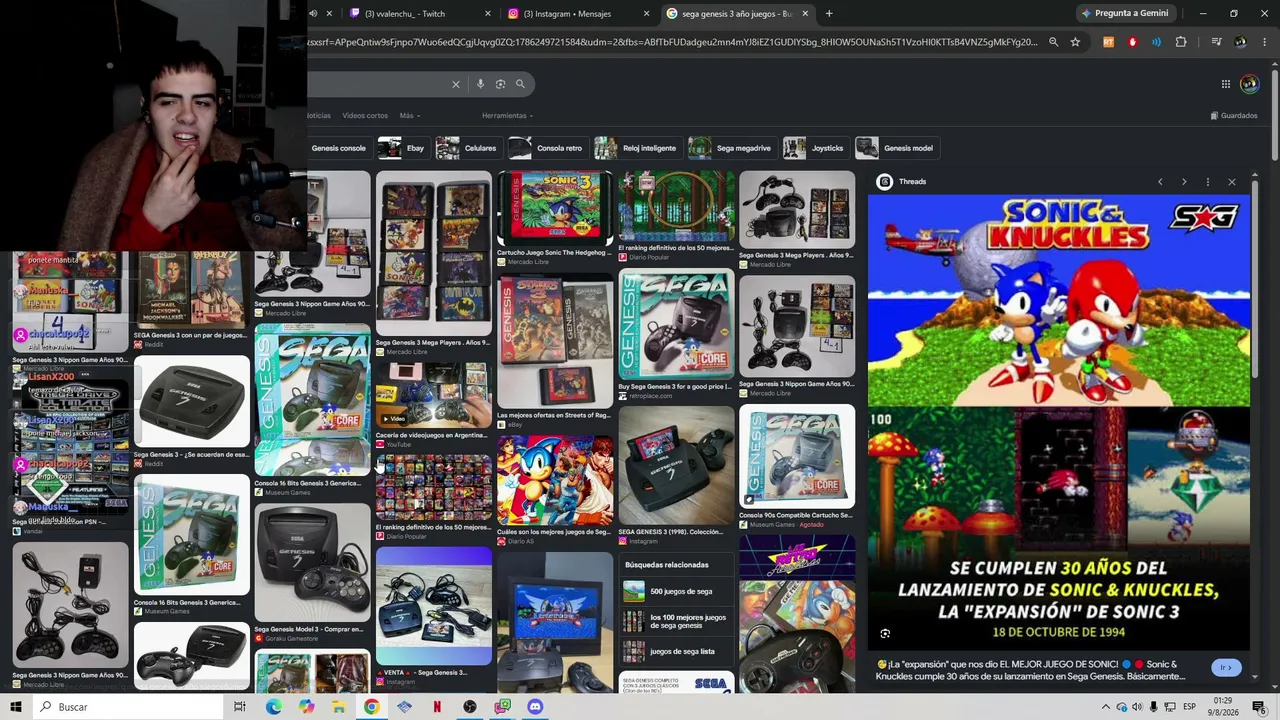Filter images by Sega megadrive chip

click(732, 148)
